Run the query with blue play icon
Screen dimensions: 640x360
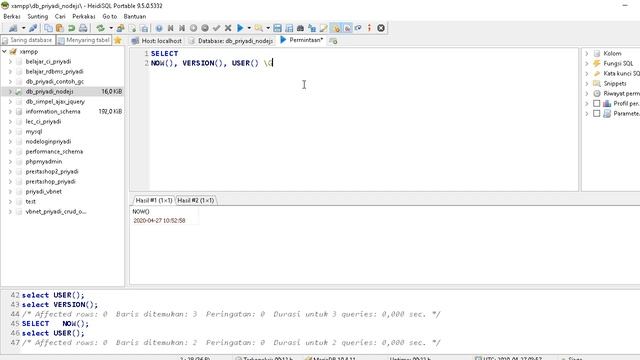coord(240,28)
